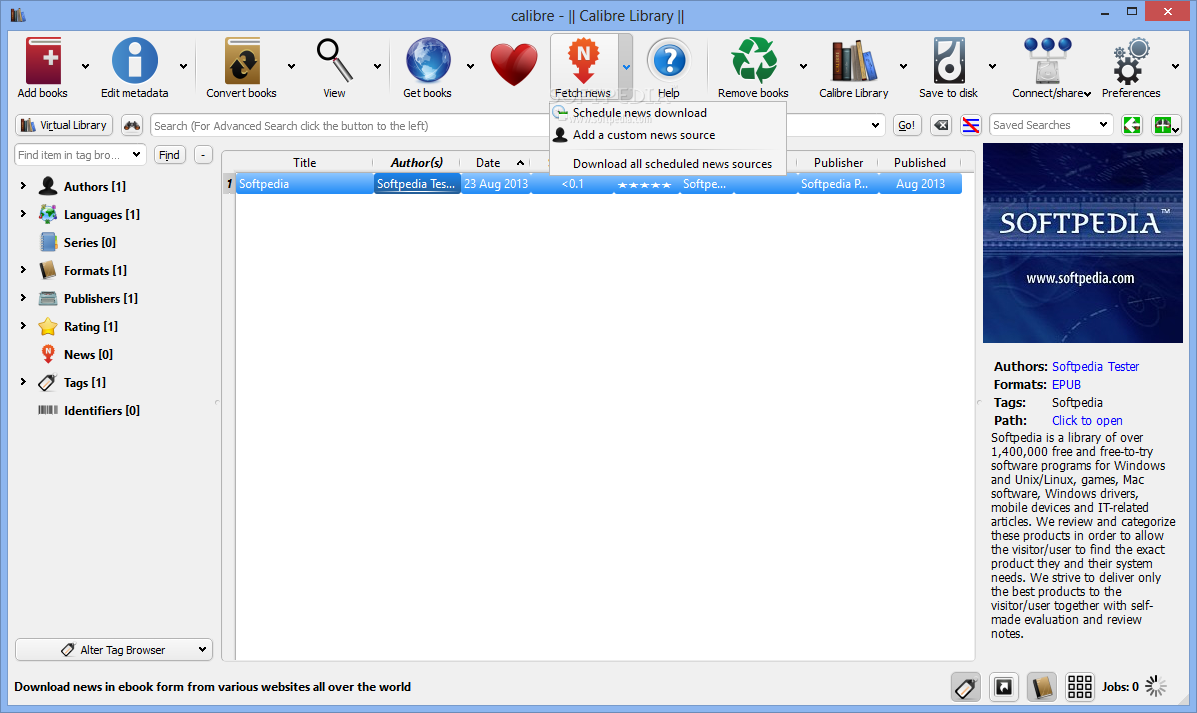The image size is (1197, 713).
Task: Toggle the Cover Browser status bar icon
Action: [x=1004, y=687]
